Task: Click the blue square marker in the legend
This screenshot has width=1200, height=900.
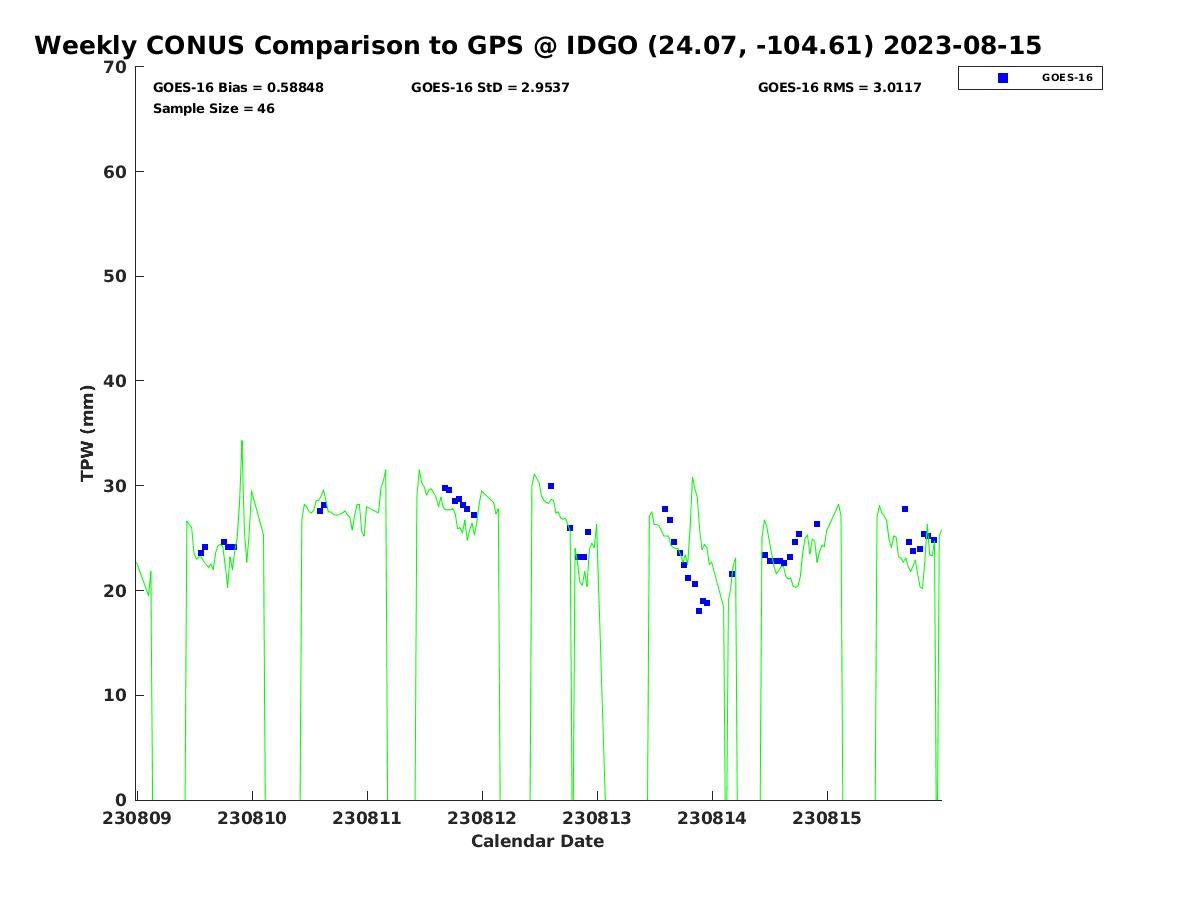Action: click(x=1003, y=78)
